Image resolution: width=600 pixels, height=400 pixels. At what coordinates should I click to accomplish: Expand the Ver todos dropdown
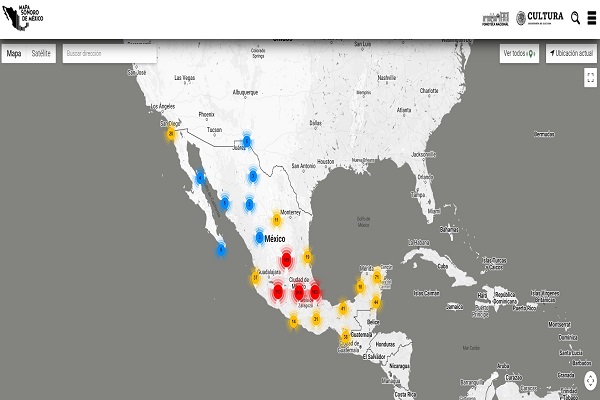(x=519, y=53)
